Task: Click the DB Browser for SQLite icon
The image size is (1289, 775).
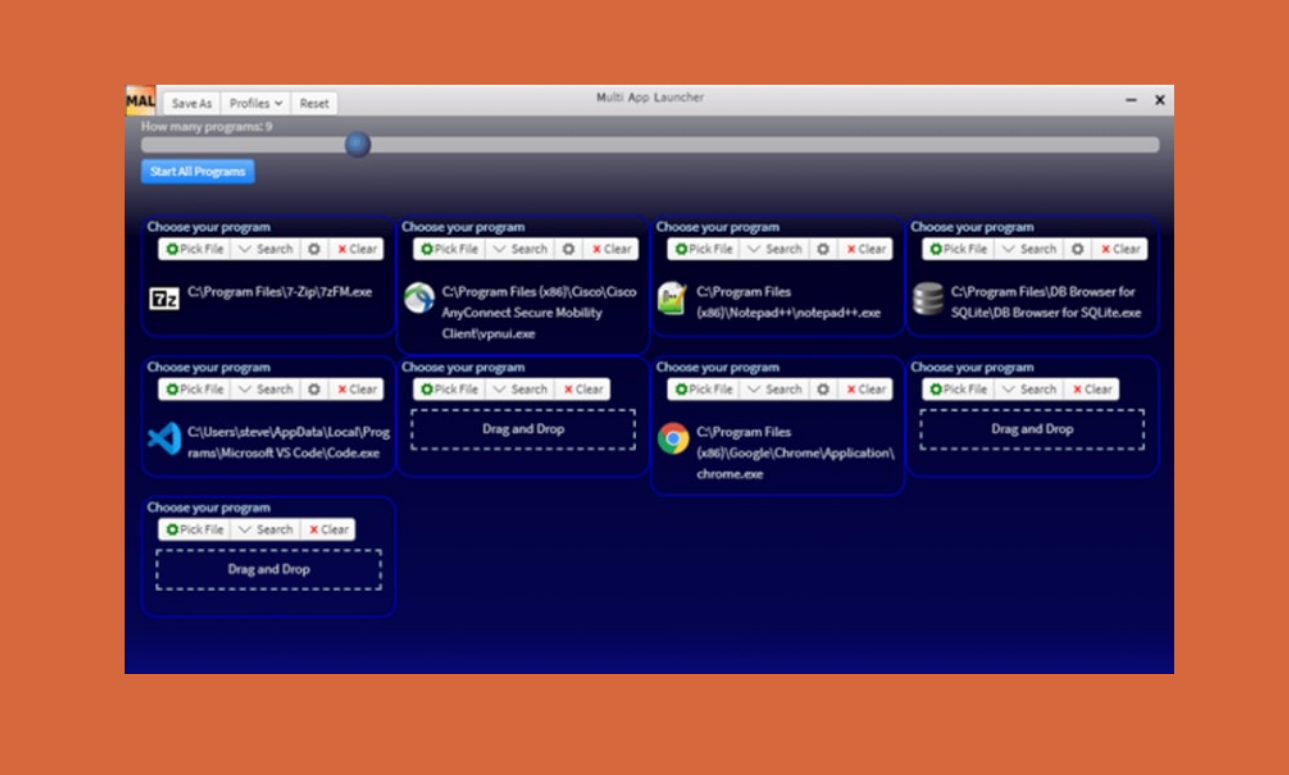Action: (928, 298)
